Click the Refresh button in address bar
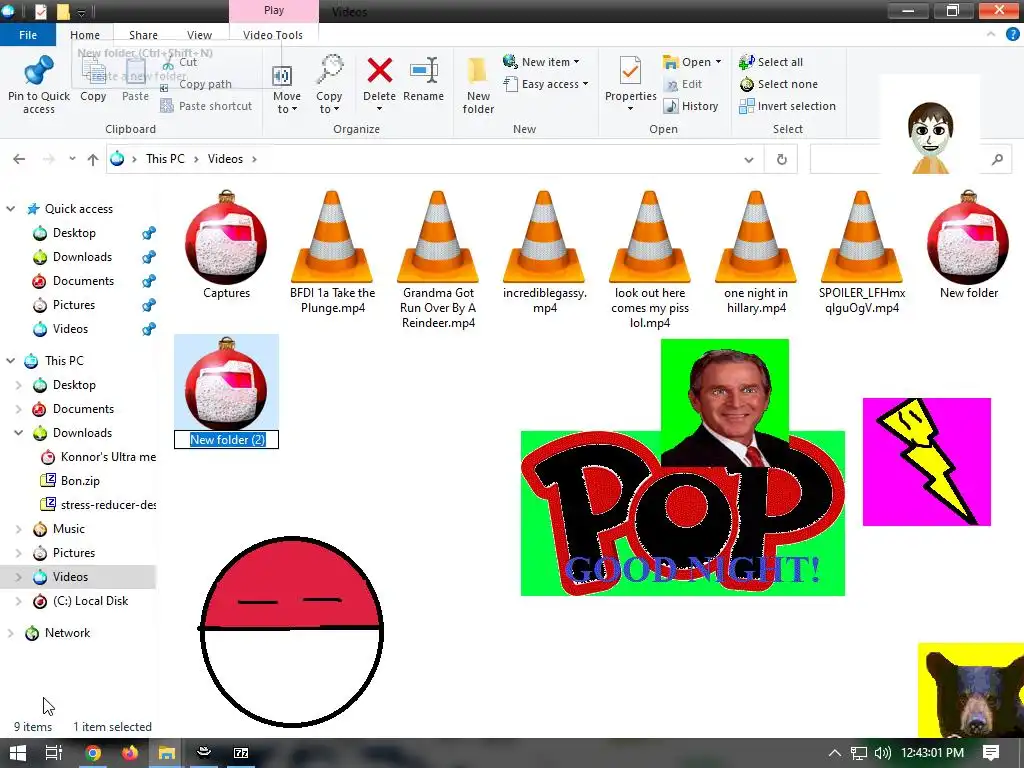The width and height of the screenshot is (1024, 768). point(781,159)
